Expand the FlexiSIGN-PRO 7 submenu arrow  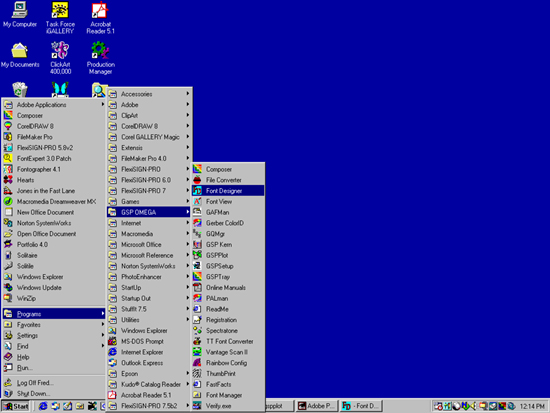188,191
